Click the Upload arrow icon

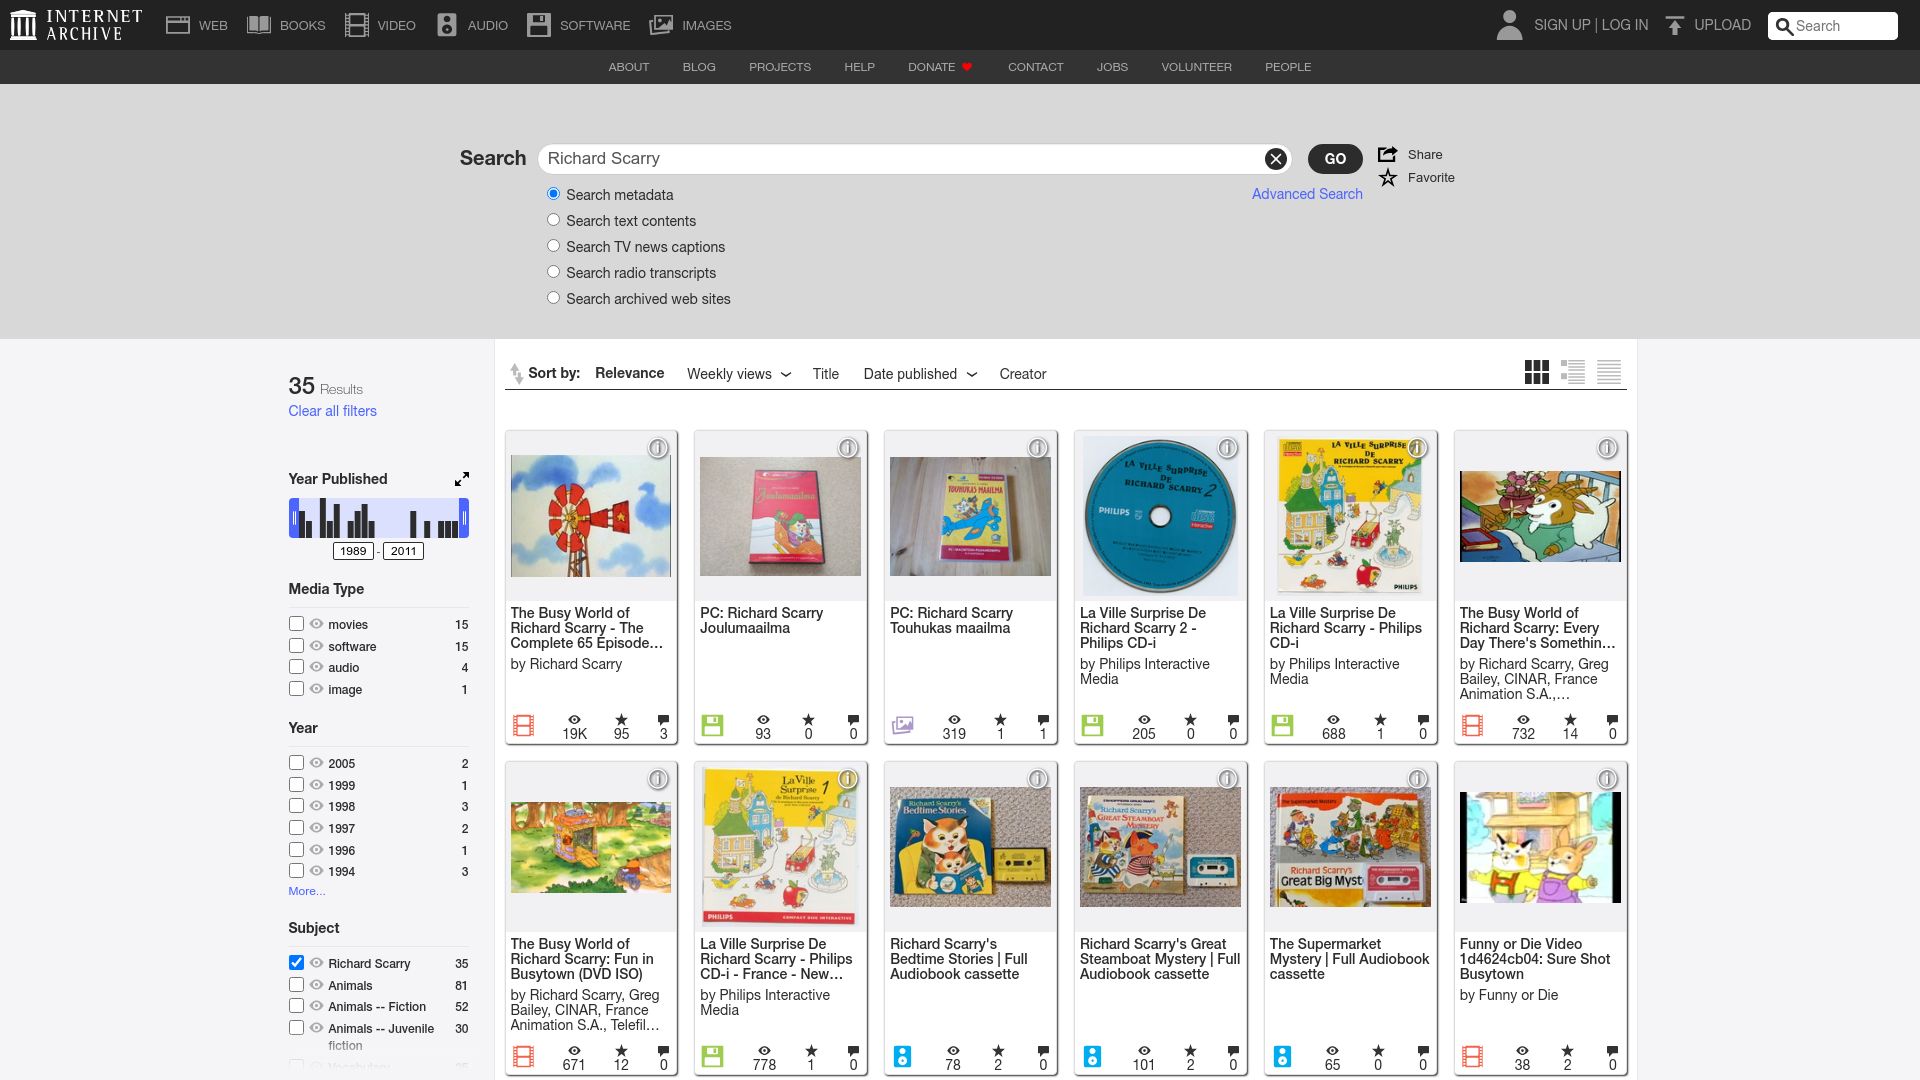(1675, 25)
